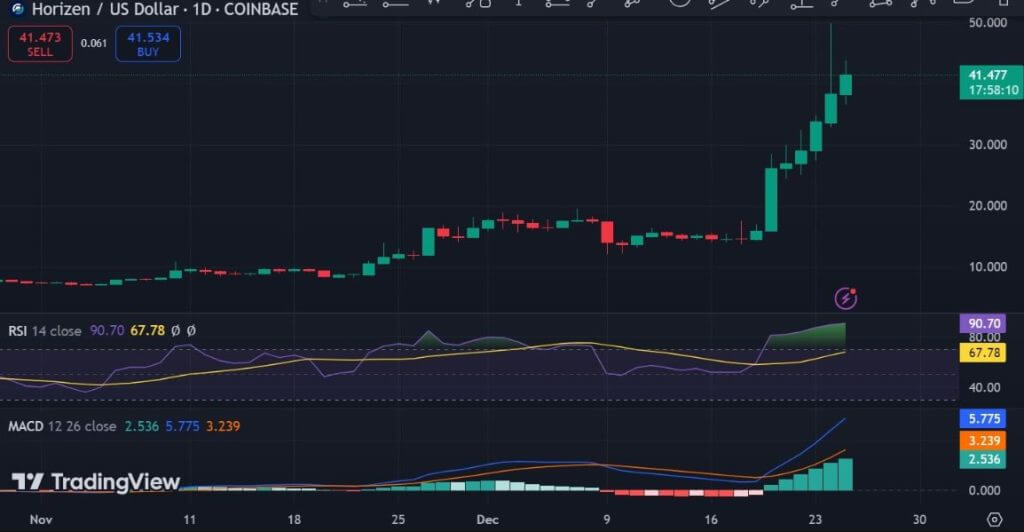Click the blue BUY 41.534 button
Screen dimensions: 1024x532
coord(148,44)
